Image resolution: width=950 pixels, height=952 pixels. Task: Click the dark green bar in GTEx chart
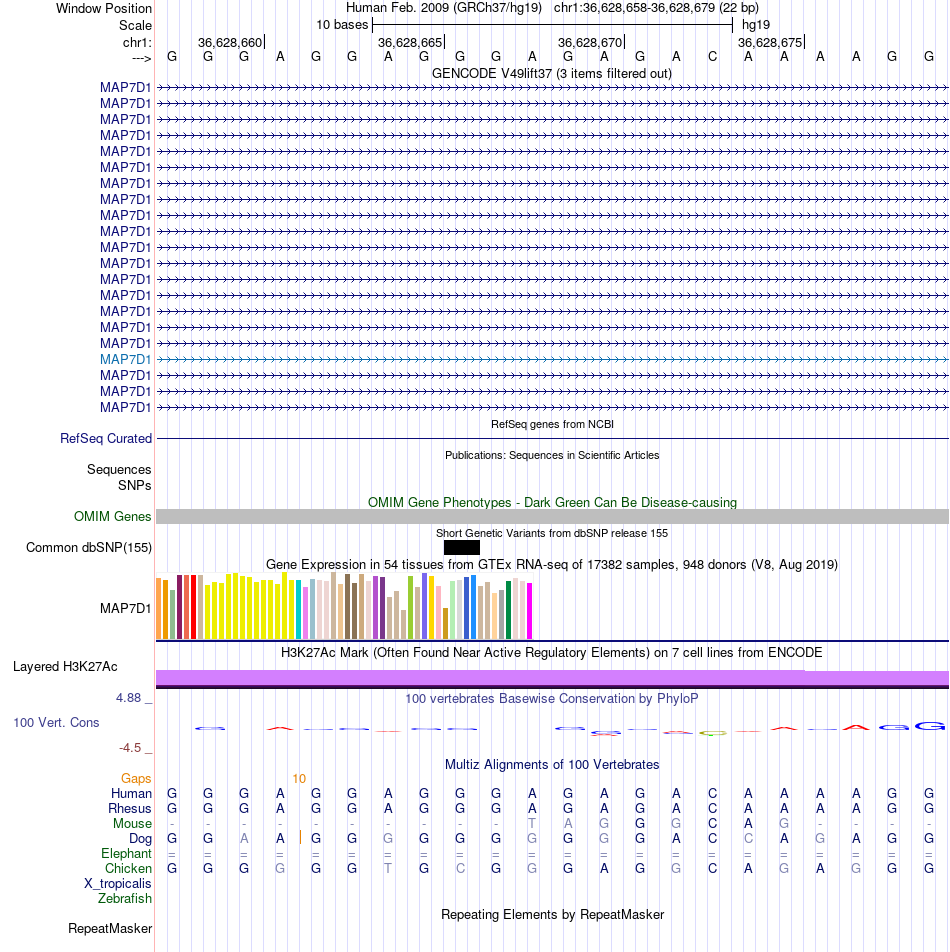[509, 610]
